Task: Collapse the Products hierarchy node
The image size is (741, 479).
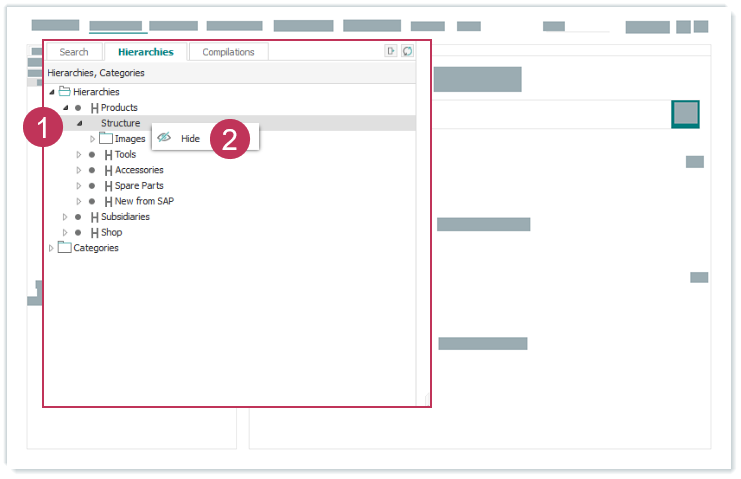Action: coord(65,108)
